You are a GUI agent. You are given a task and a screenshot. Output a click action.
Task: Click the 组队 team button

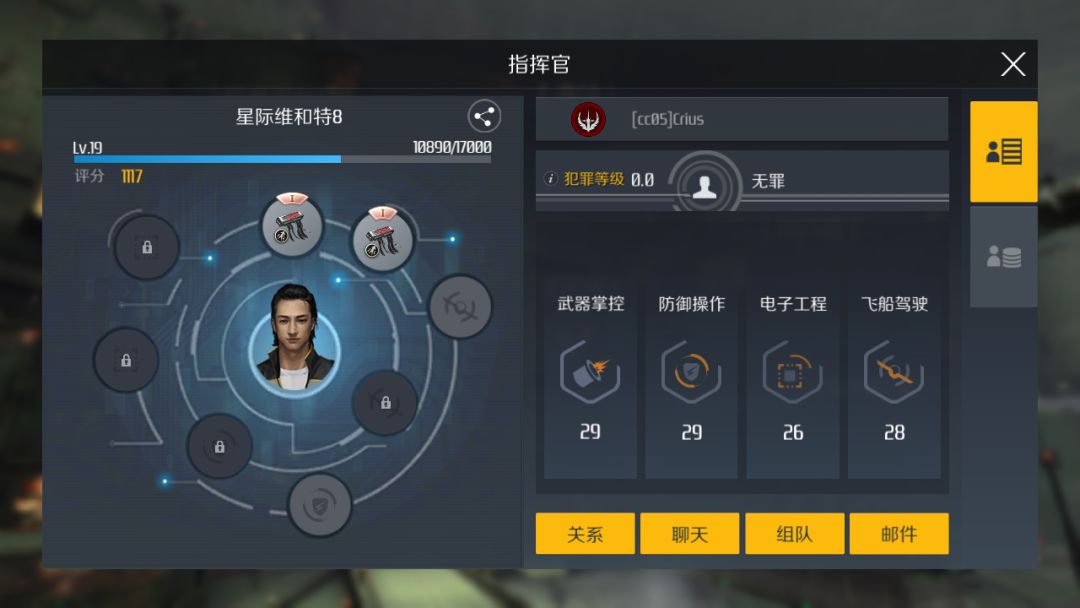pos(794,533)
